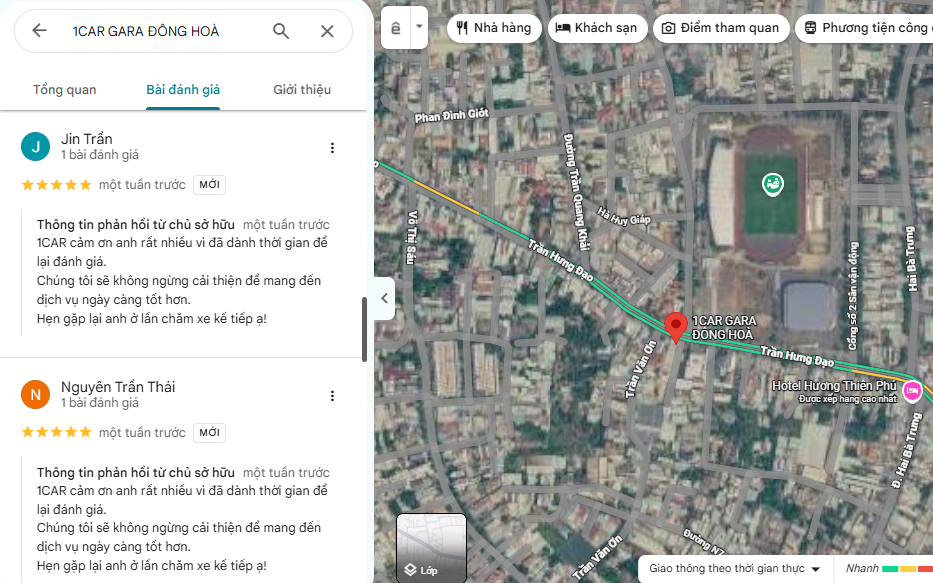Filter map by Nhà hàng
The width and height of the screenshot is (933, 583).
click(494, 28)
